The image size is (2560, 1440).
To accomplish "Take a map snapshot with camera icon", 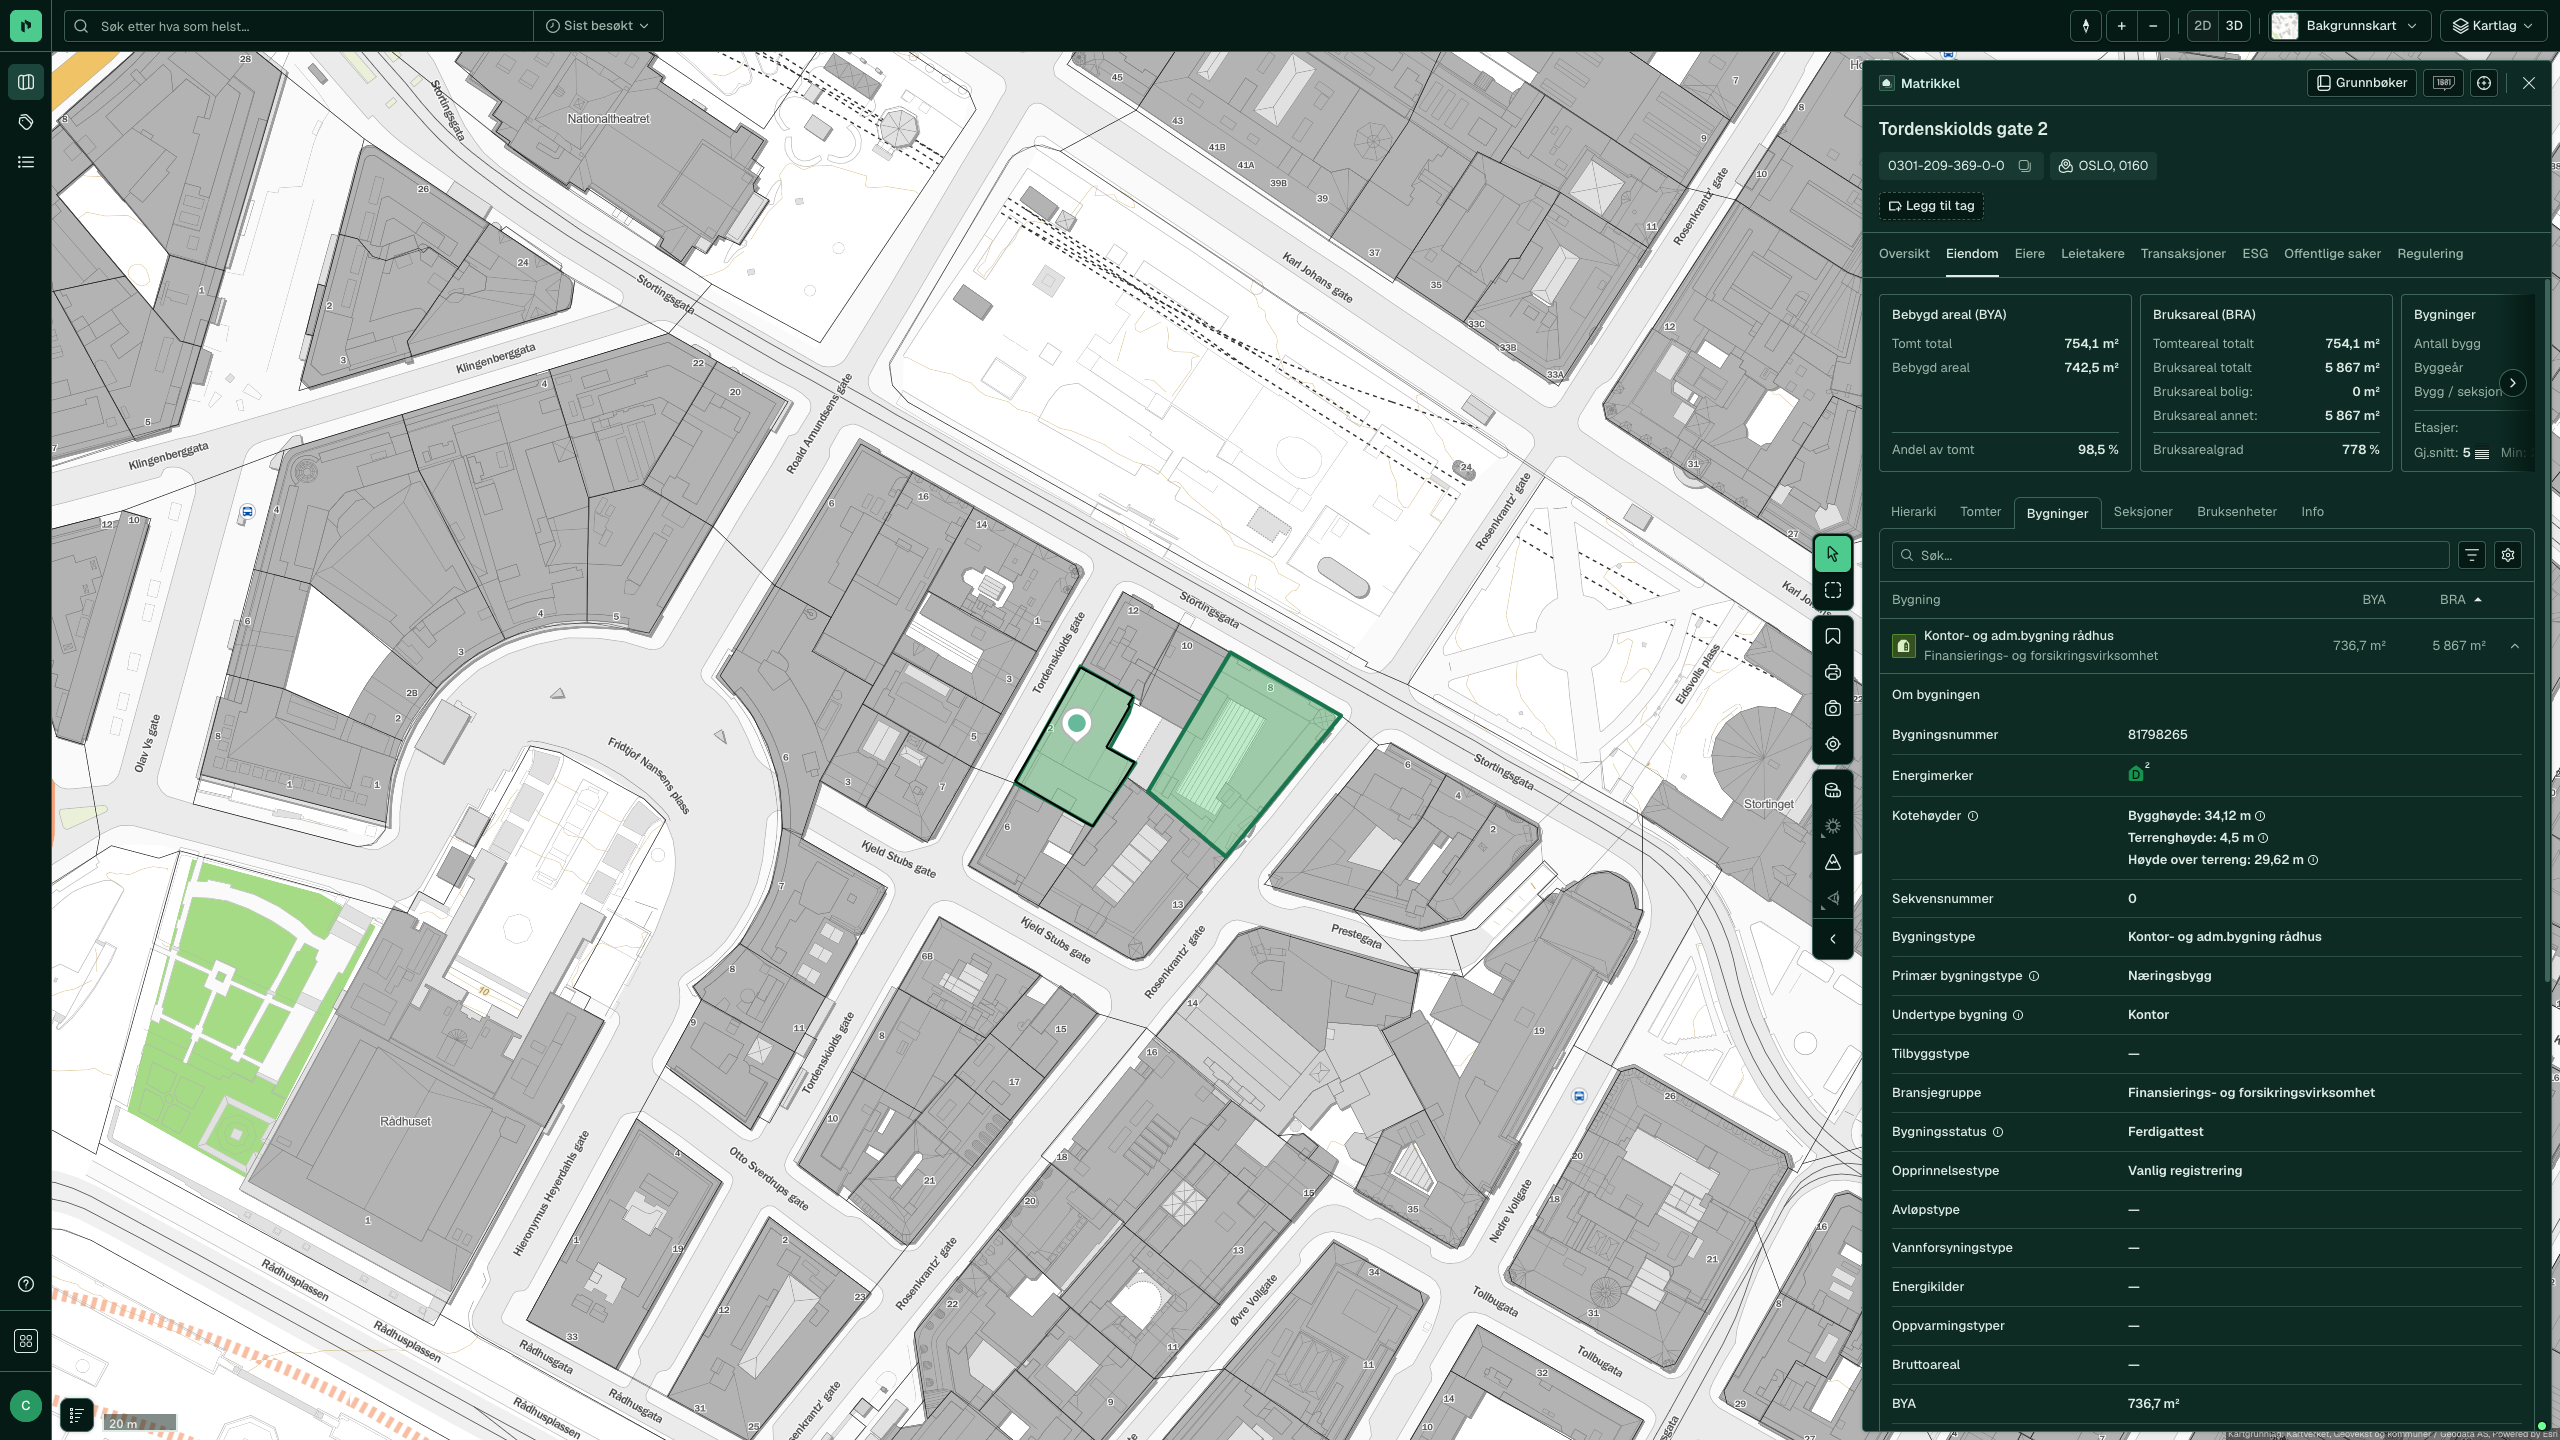I will pyautogui.click(x=1832, y=708).
